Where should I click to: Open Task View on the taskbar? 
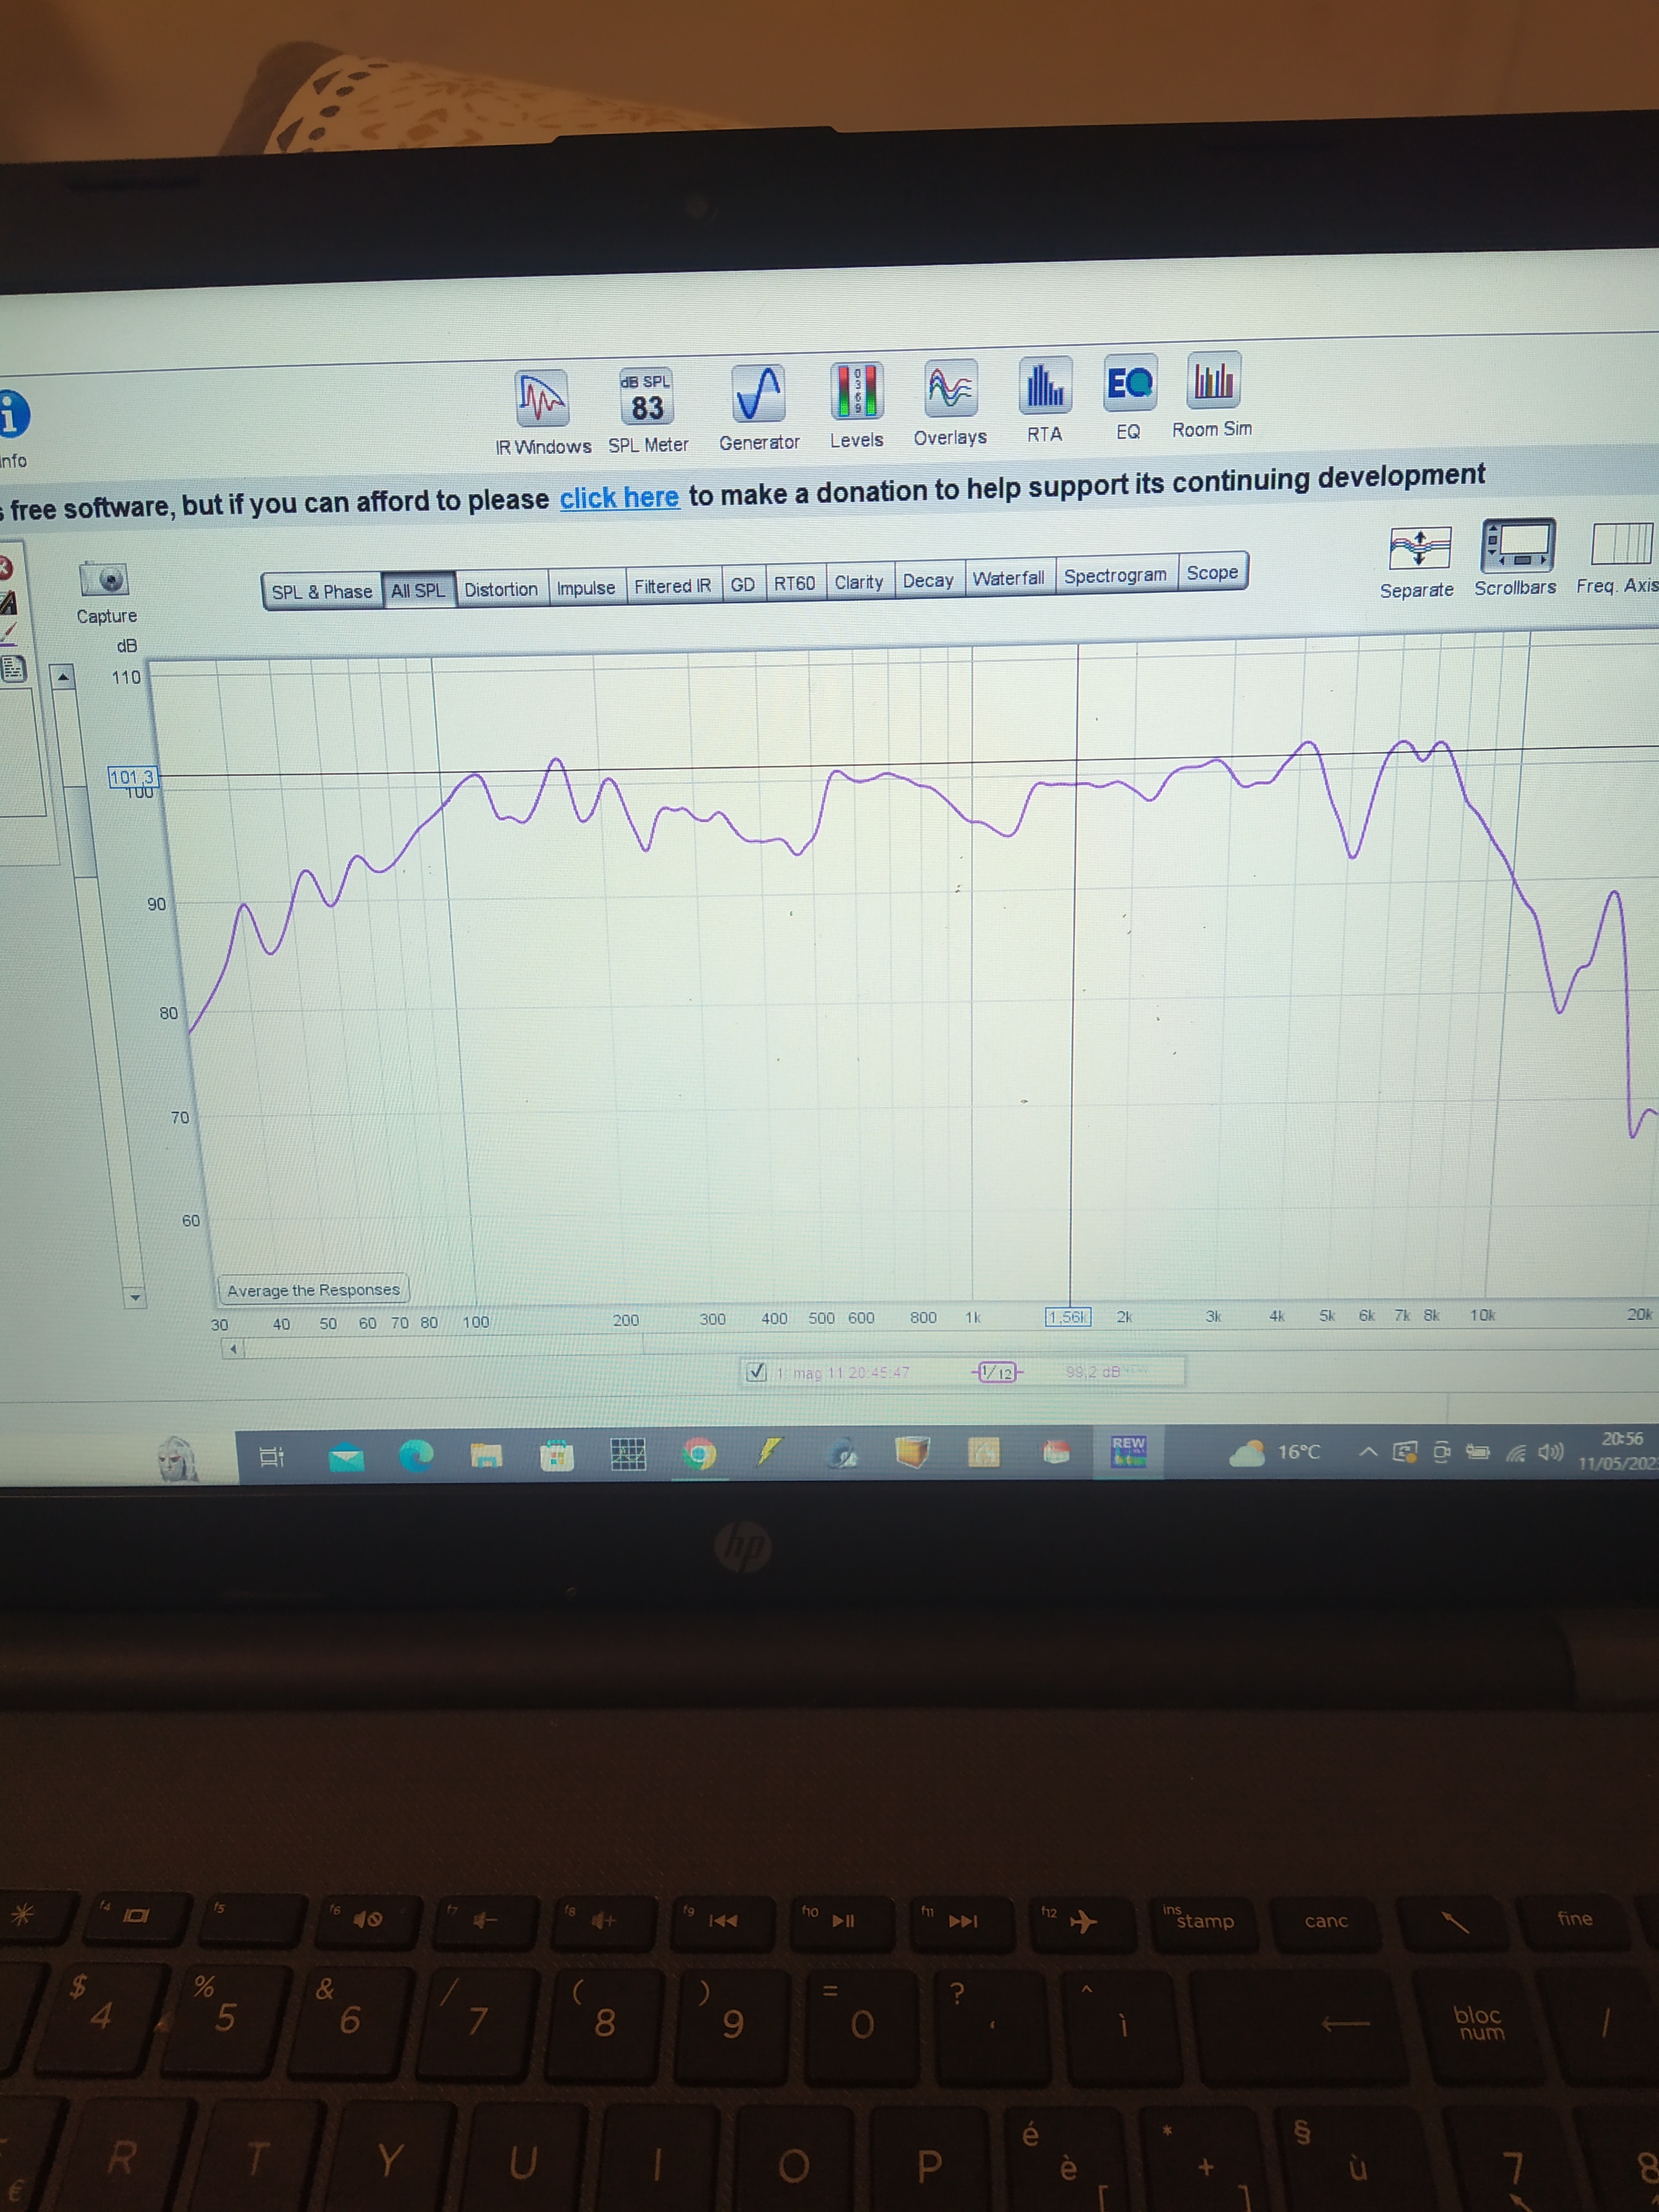tap(272, 1457)
